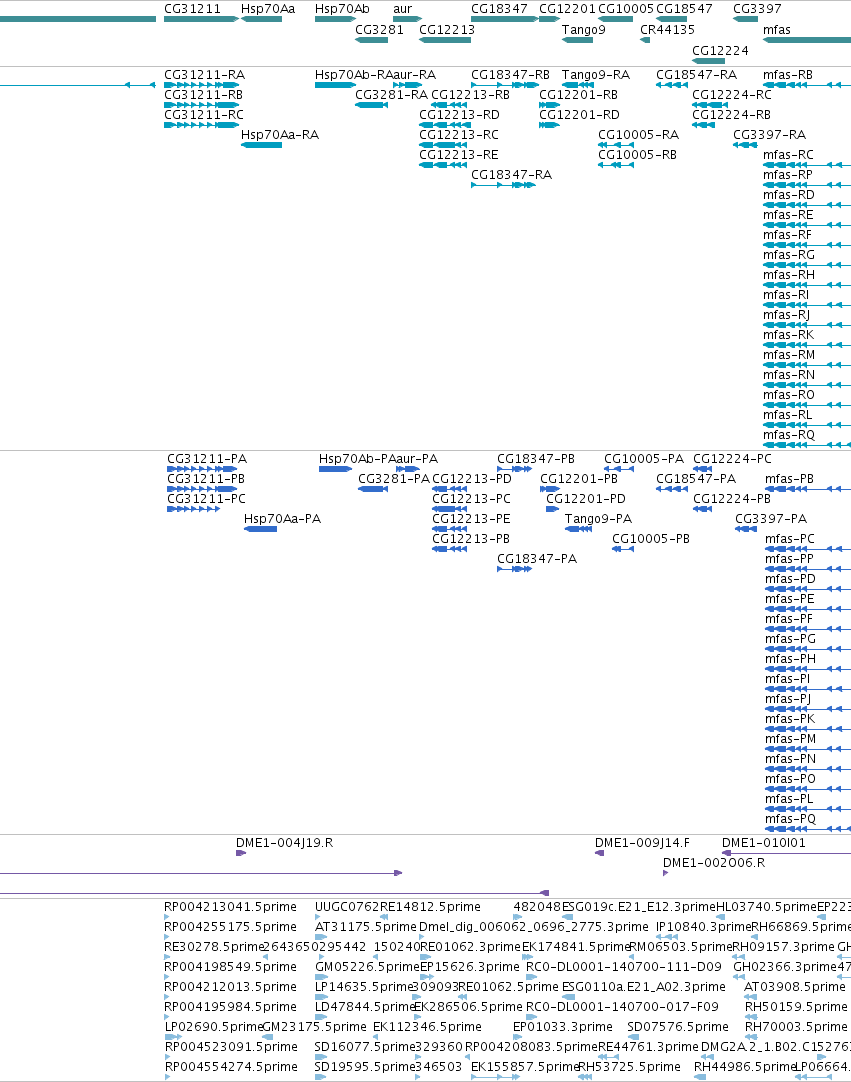Click the RP004213041.5prime EST label
This screenshot has width=851, height=1082.
231,907
